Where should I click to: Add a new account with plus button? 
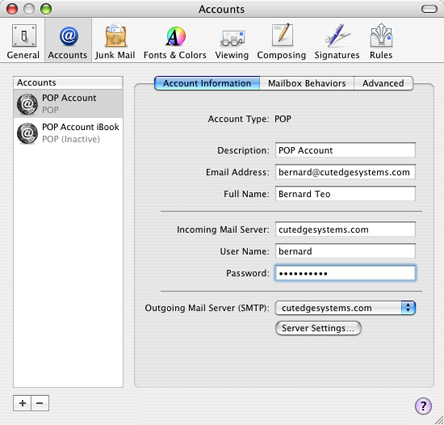tap(22, 403)
